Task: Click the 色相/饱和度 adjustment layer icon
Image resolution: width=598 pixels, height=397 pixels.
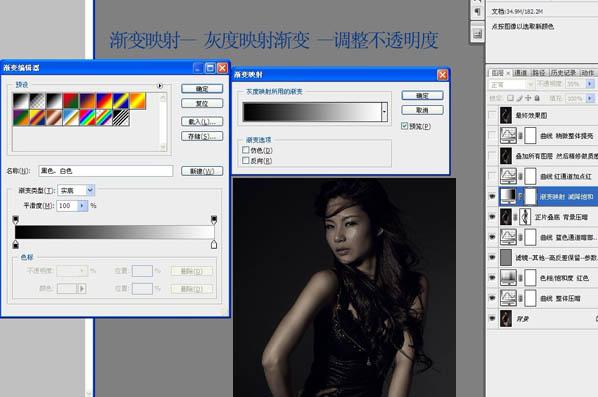Action: [x=508, y=278]
